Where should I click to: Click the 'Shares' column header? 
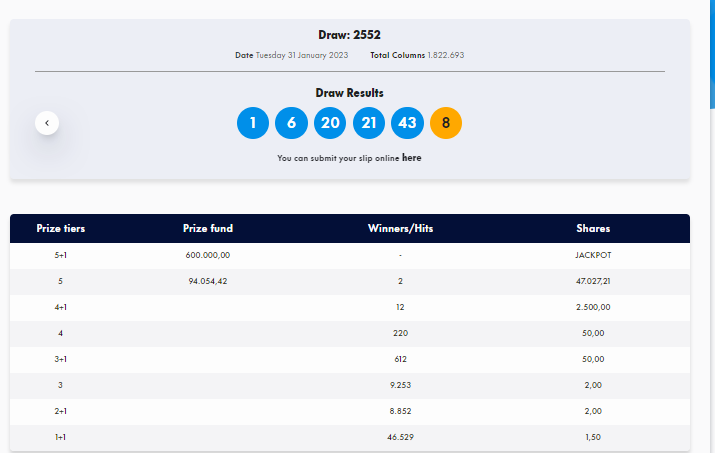pos(593,228)
